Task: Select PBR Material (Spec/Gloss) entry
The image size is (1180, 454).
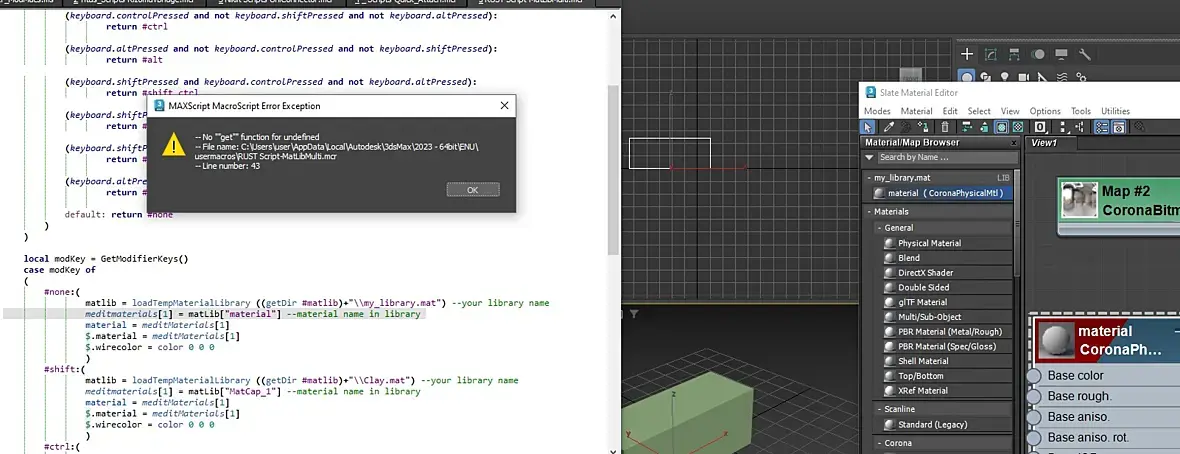Action: click(947, 346)
